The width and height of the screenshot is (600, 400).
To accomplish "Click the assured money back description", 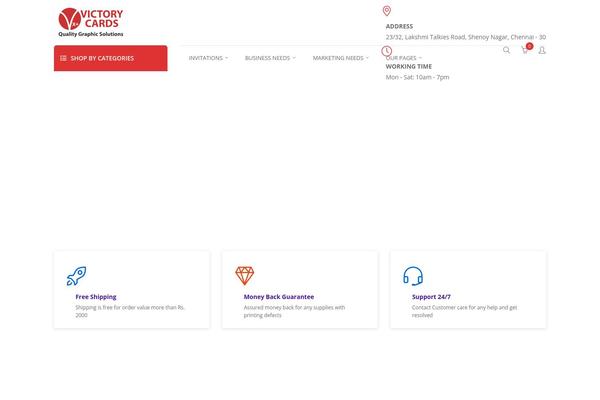I will [294, 311].
